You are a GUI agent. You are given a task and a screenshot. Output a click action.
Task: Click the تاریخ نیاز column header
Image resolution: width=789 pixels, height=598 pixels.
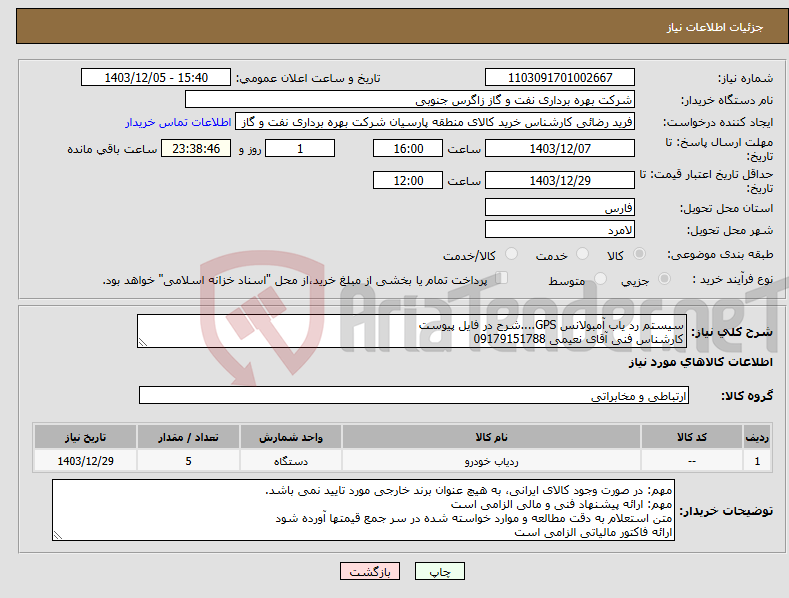pos(85,437)
